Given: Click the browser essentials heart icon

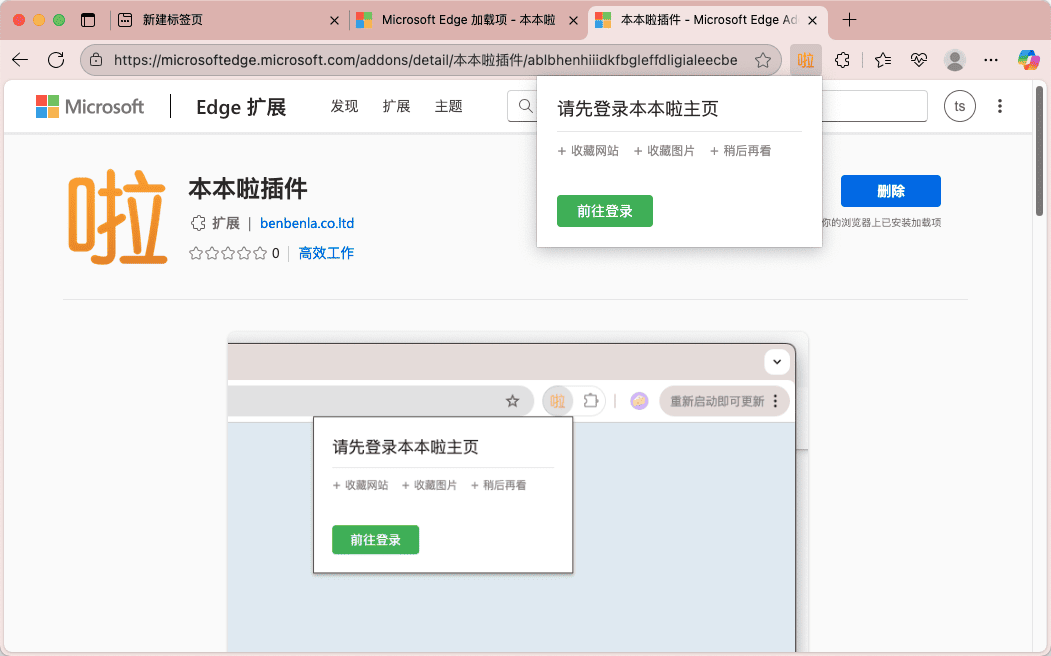Looking at the screenshot, I should [x=919, y=60].
